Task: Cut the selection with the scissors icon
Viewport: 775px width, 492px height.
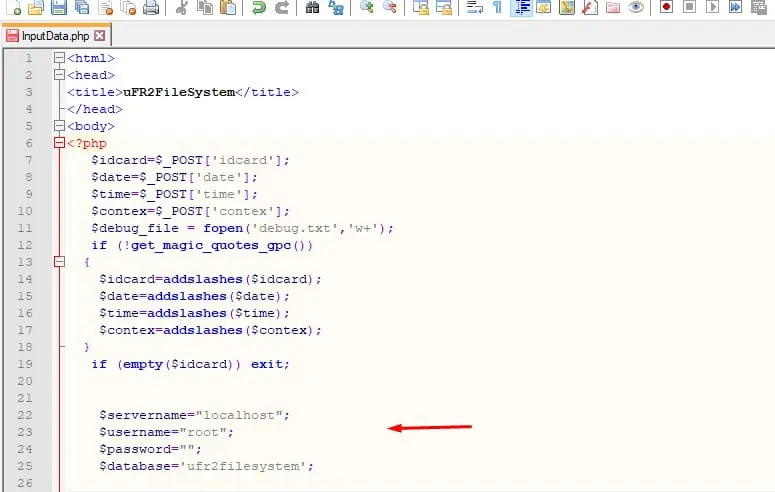Action: 181,7
